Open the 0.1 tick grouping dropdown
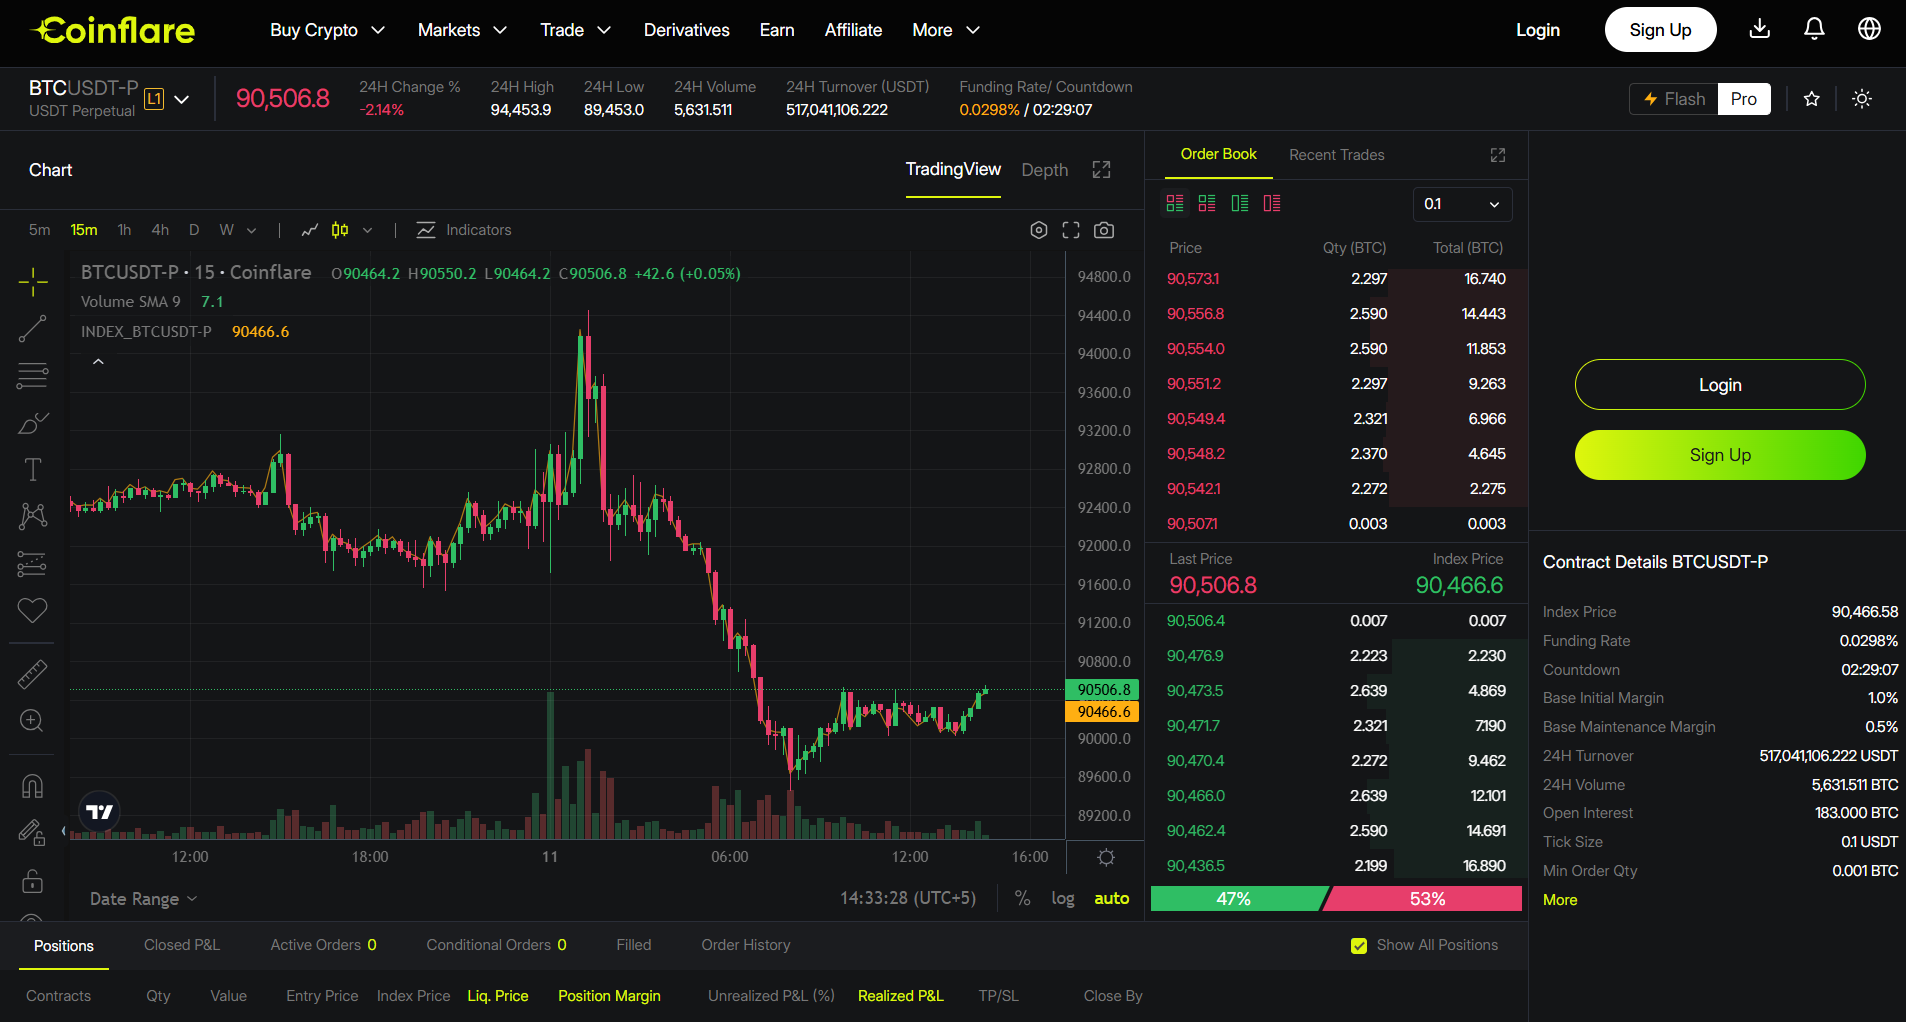This screenshot has height=1022, width=1906. (1462, 204)
